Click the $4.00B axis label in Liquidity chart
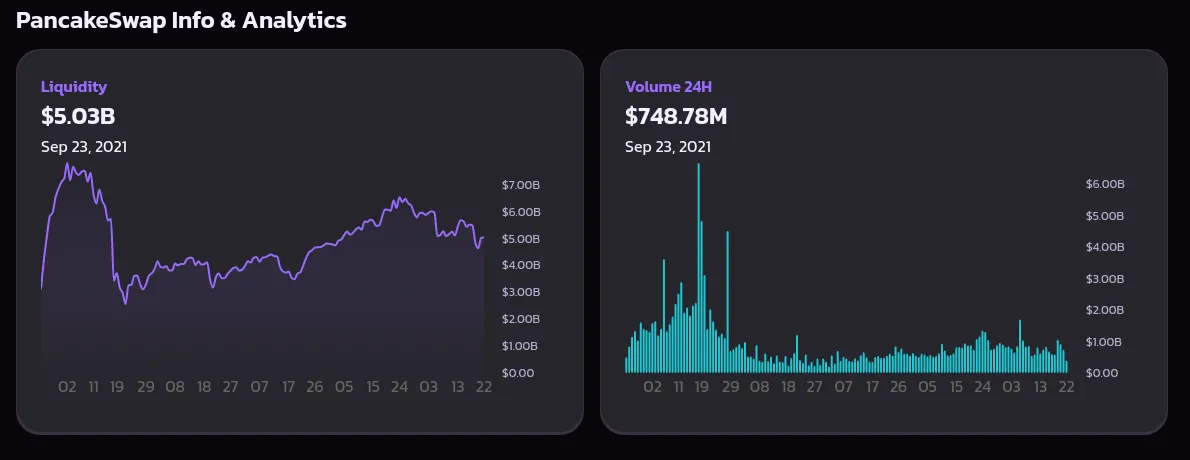Image resolution: width=1190 pixels, height=460 pixels. coord(521,266)
